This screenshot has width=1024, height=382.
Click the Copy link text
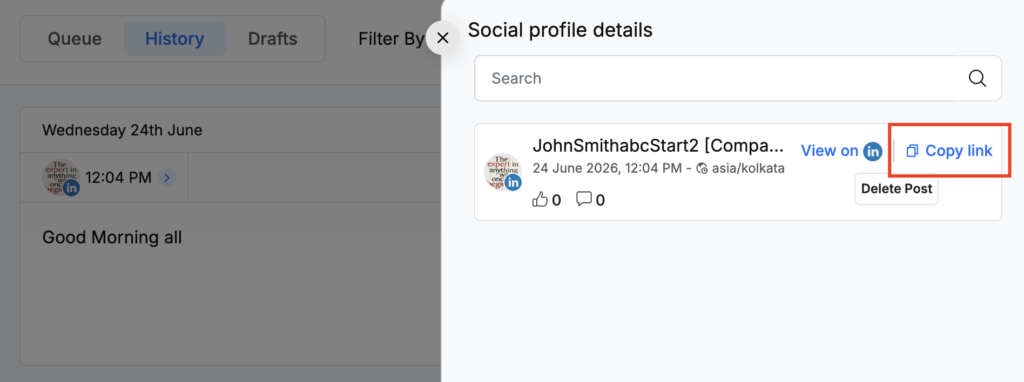pyautogui.click(x=959, y=151)
